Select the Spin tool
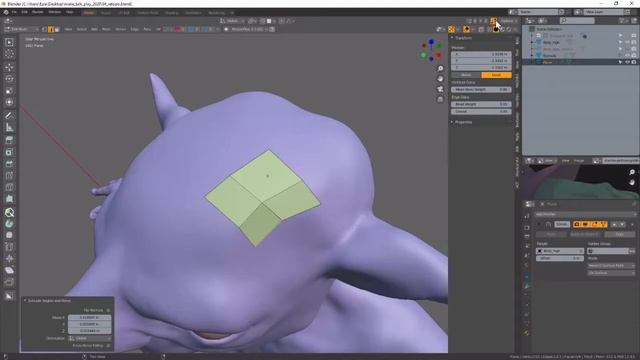Viewport: 640px width, 360px height. click(9, 224)
